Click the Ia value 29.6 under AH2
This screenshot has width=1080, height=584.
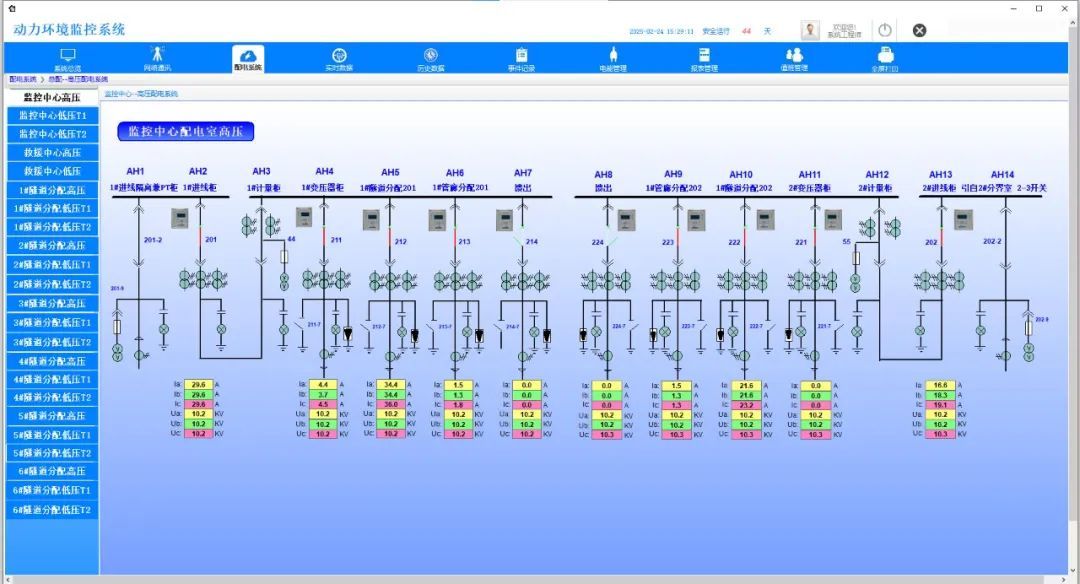click(198, 384)
